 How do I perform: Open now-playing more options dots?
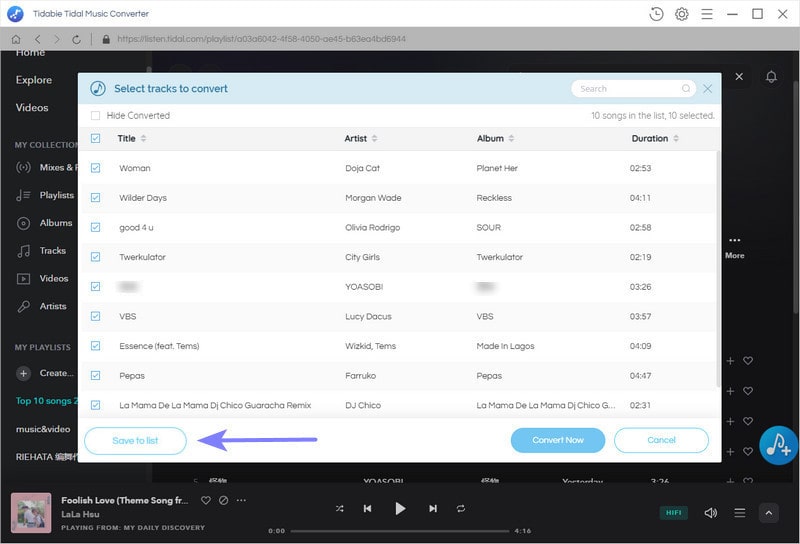(241, 500)
